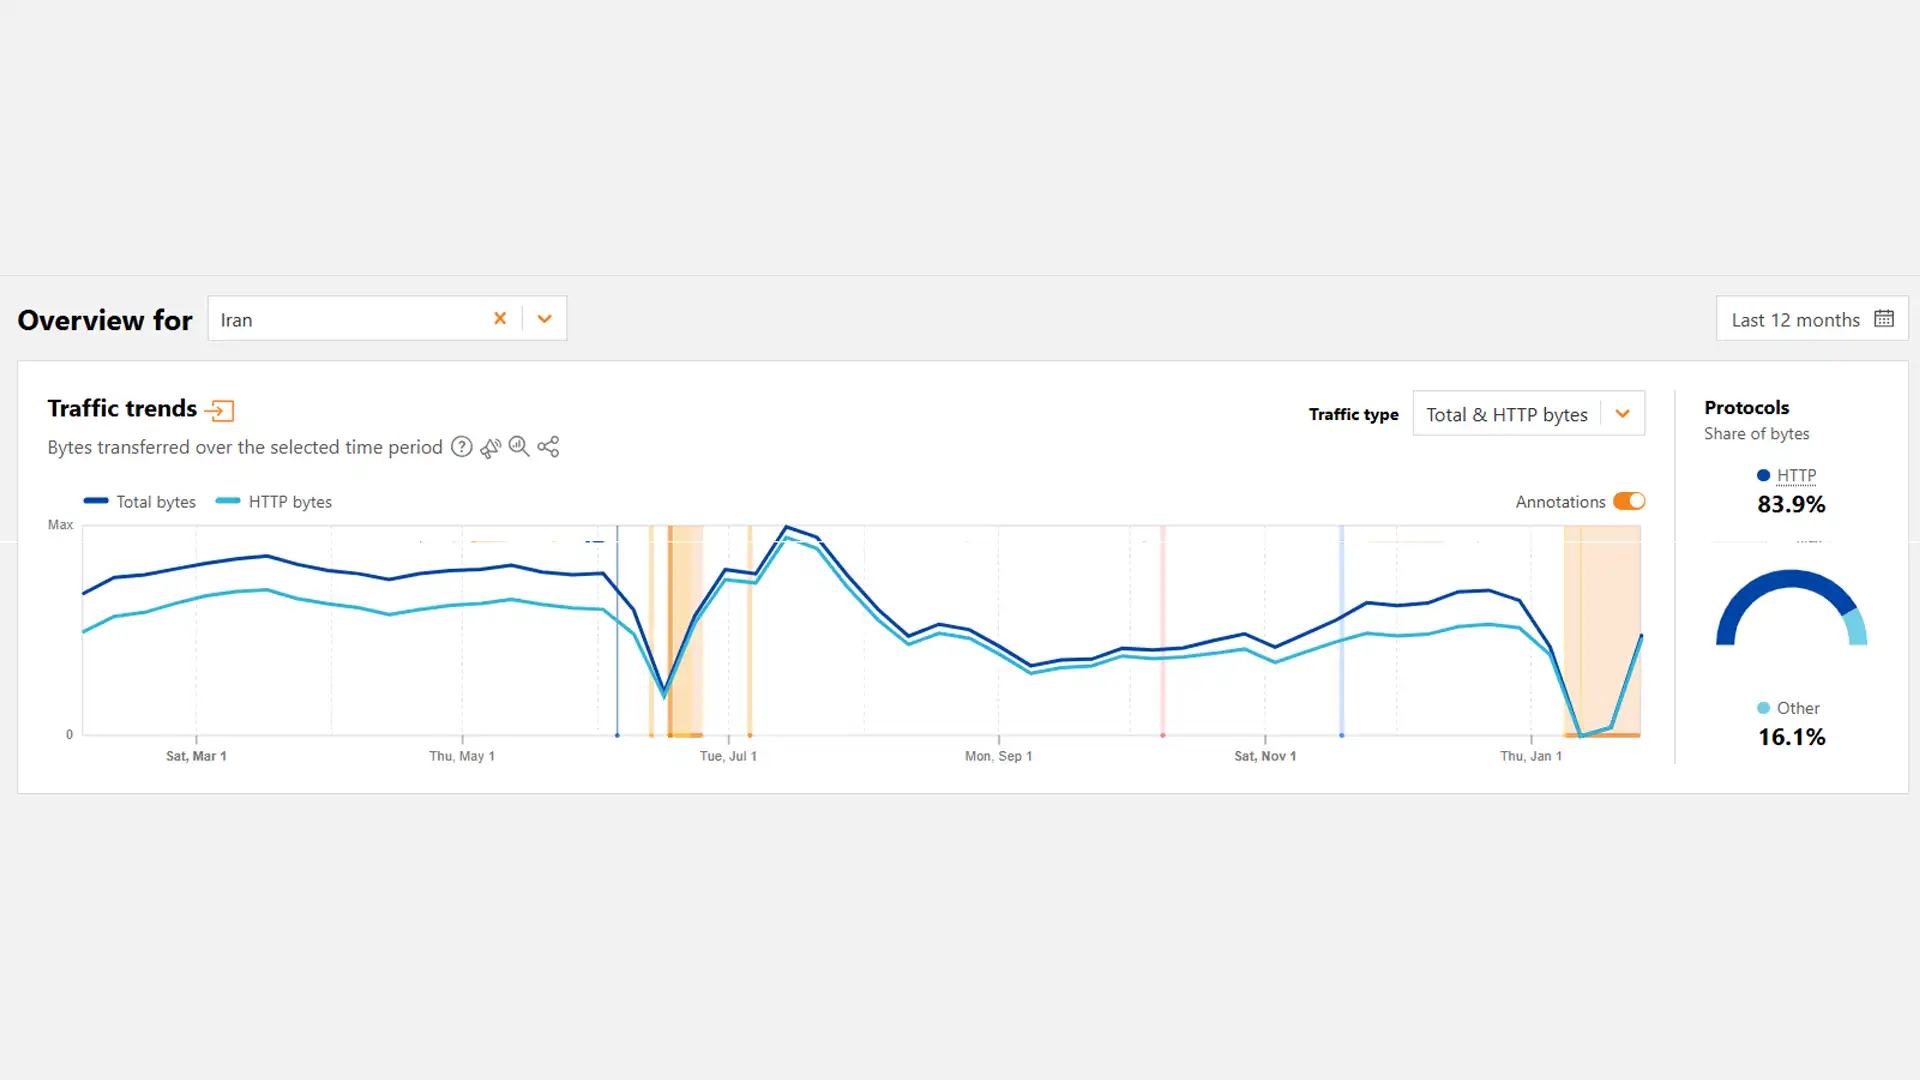Open calendar icon for date range
1920x1080 pixels.
[1884, 319]
